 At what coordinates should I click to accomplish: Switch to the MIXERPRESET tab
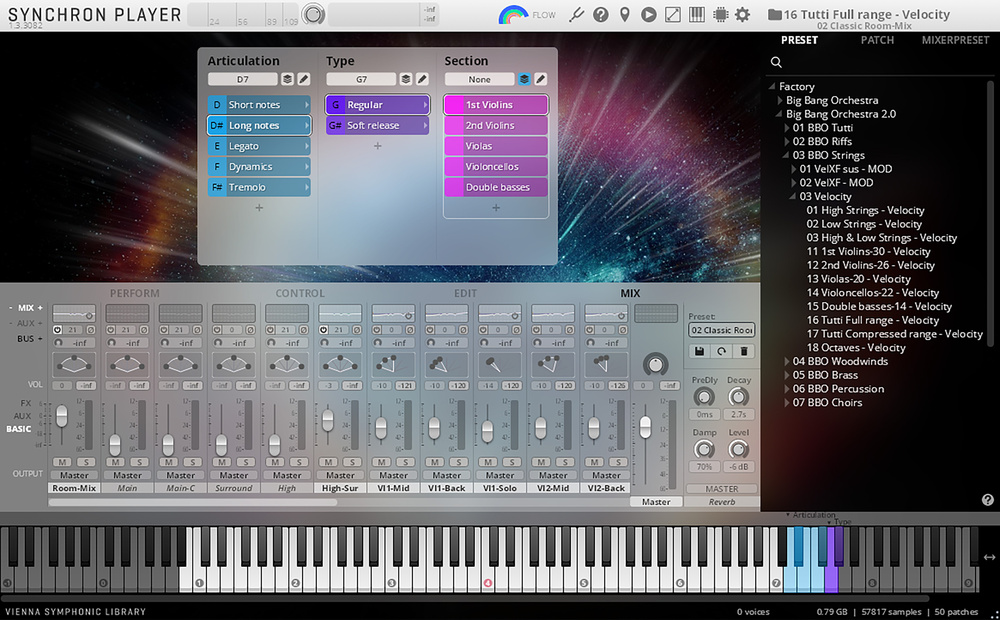[x=955, y=40]
